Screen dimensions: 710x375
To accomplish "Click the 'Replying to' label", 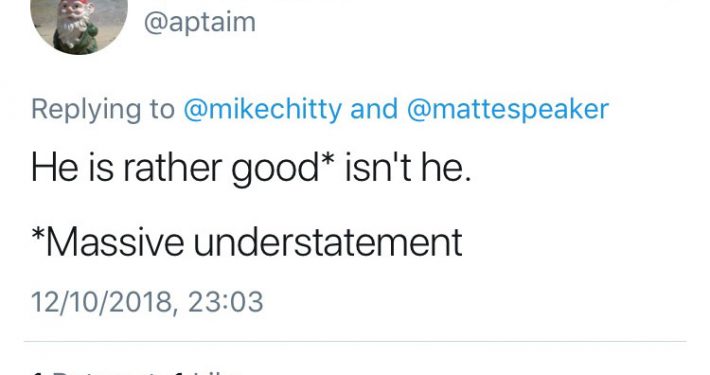I will click(103, 109).
